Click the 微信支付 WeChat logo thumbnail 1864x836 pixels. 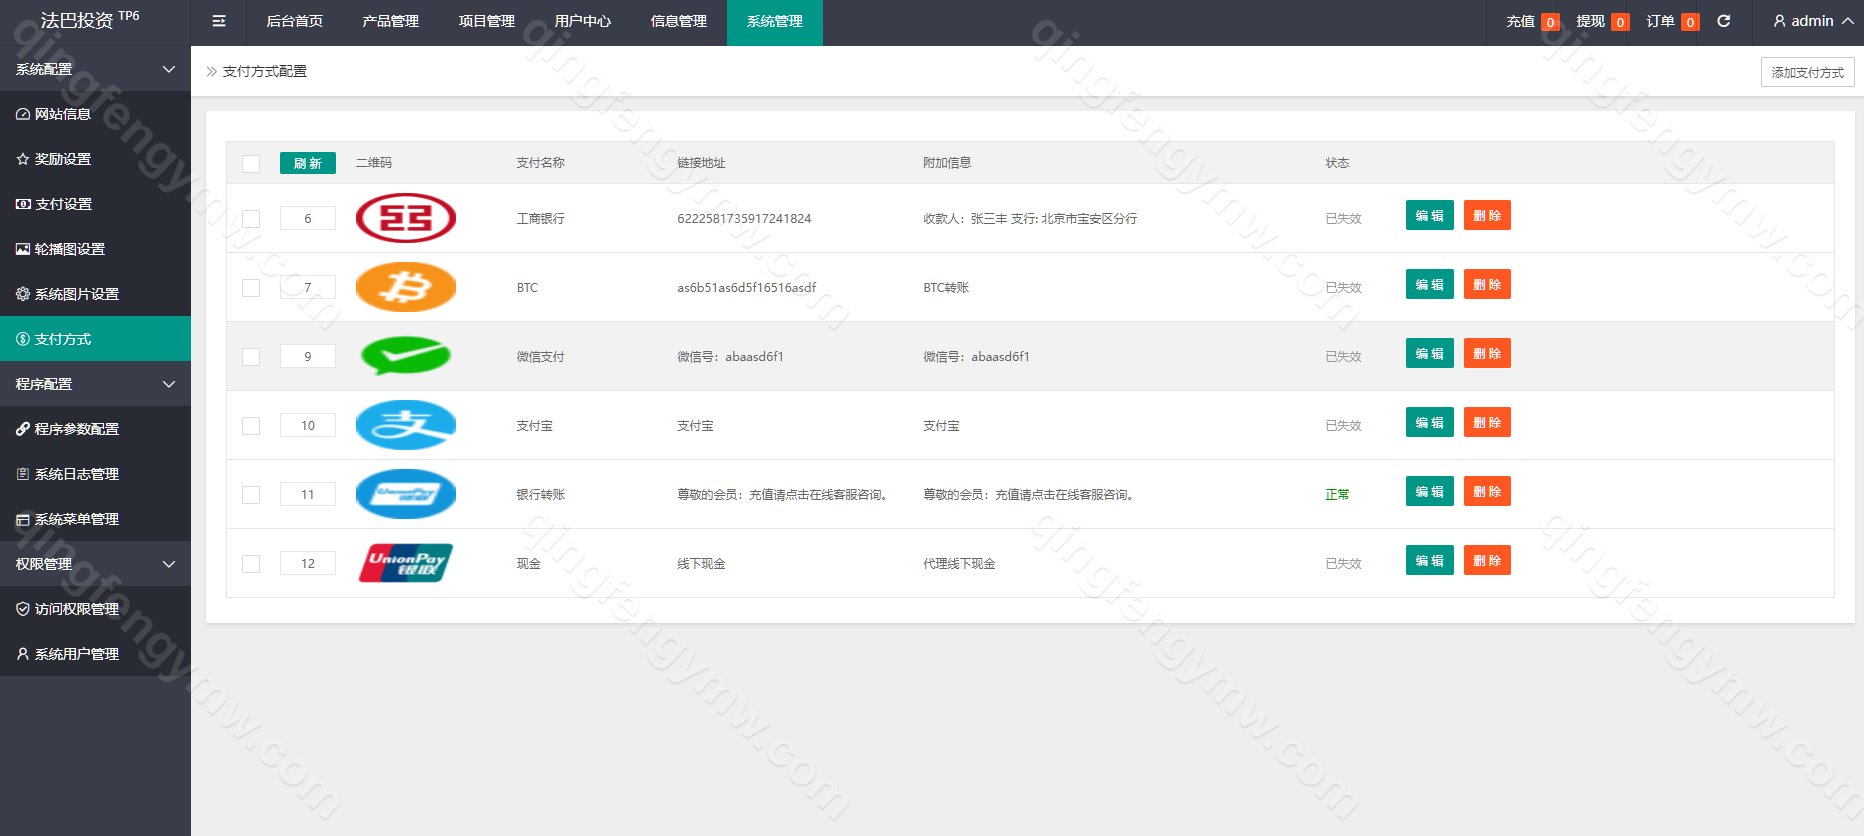pos(406,356)
